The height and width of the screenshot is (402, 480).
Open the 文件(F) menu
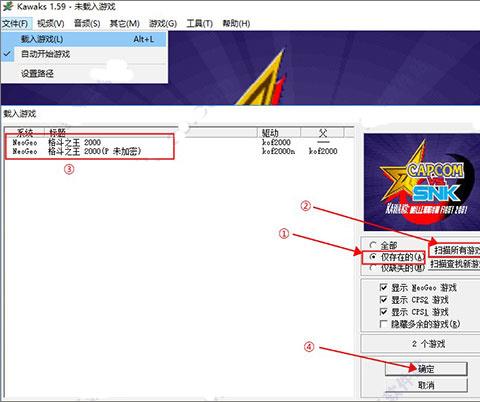(15, 23)
